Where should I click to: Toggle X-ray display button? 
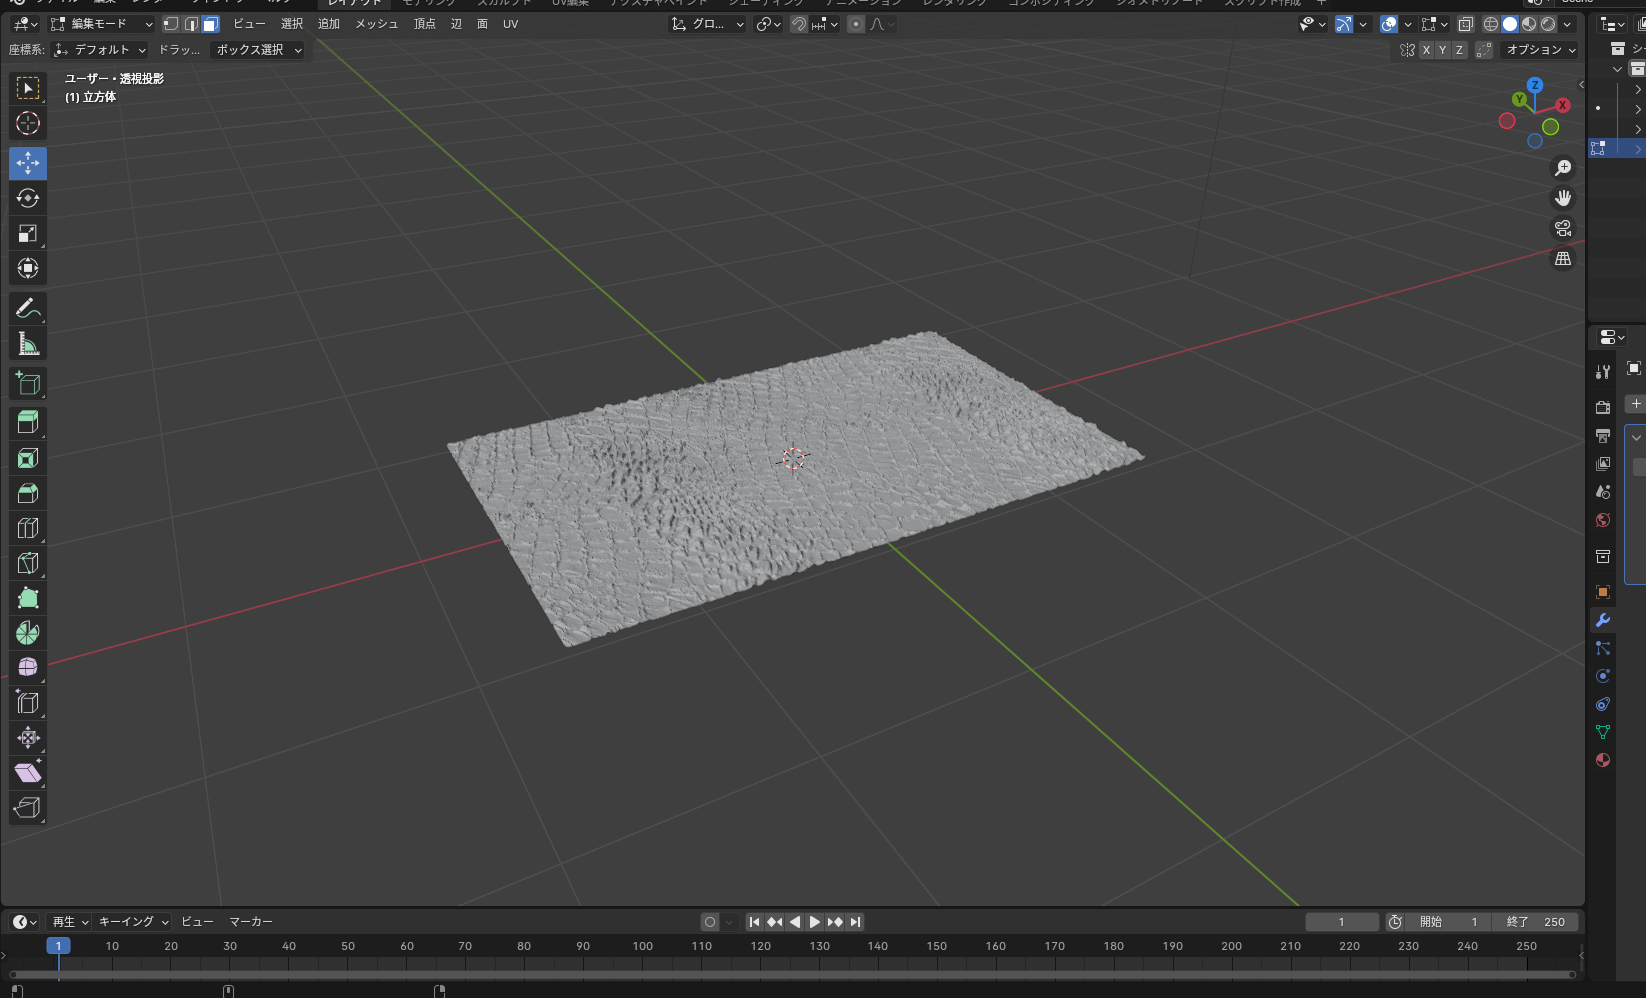1465,24
